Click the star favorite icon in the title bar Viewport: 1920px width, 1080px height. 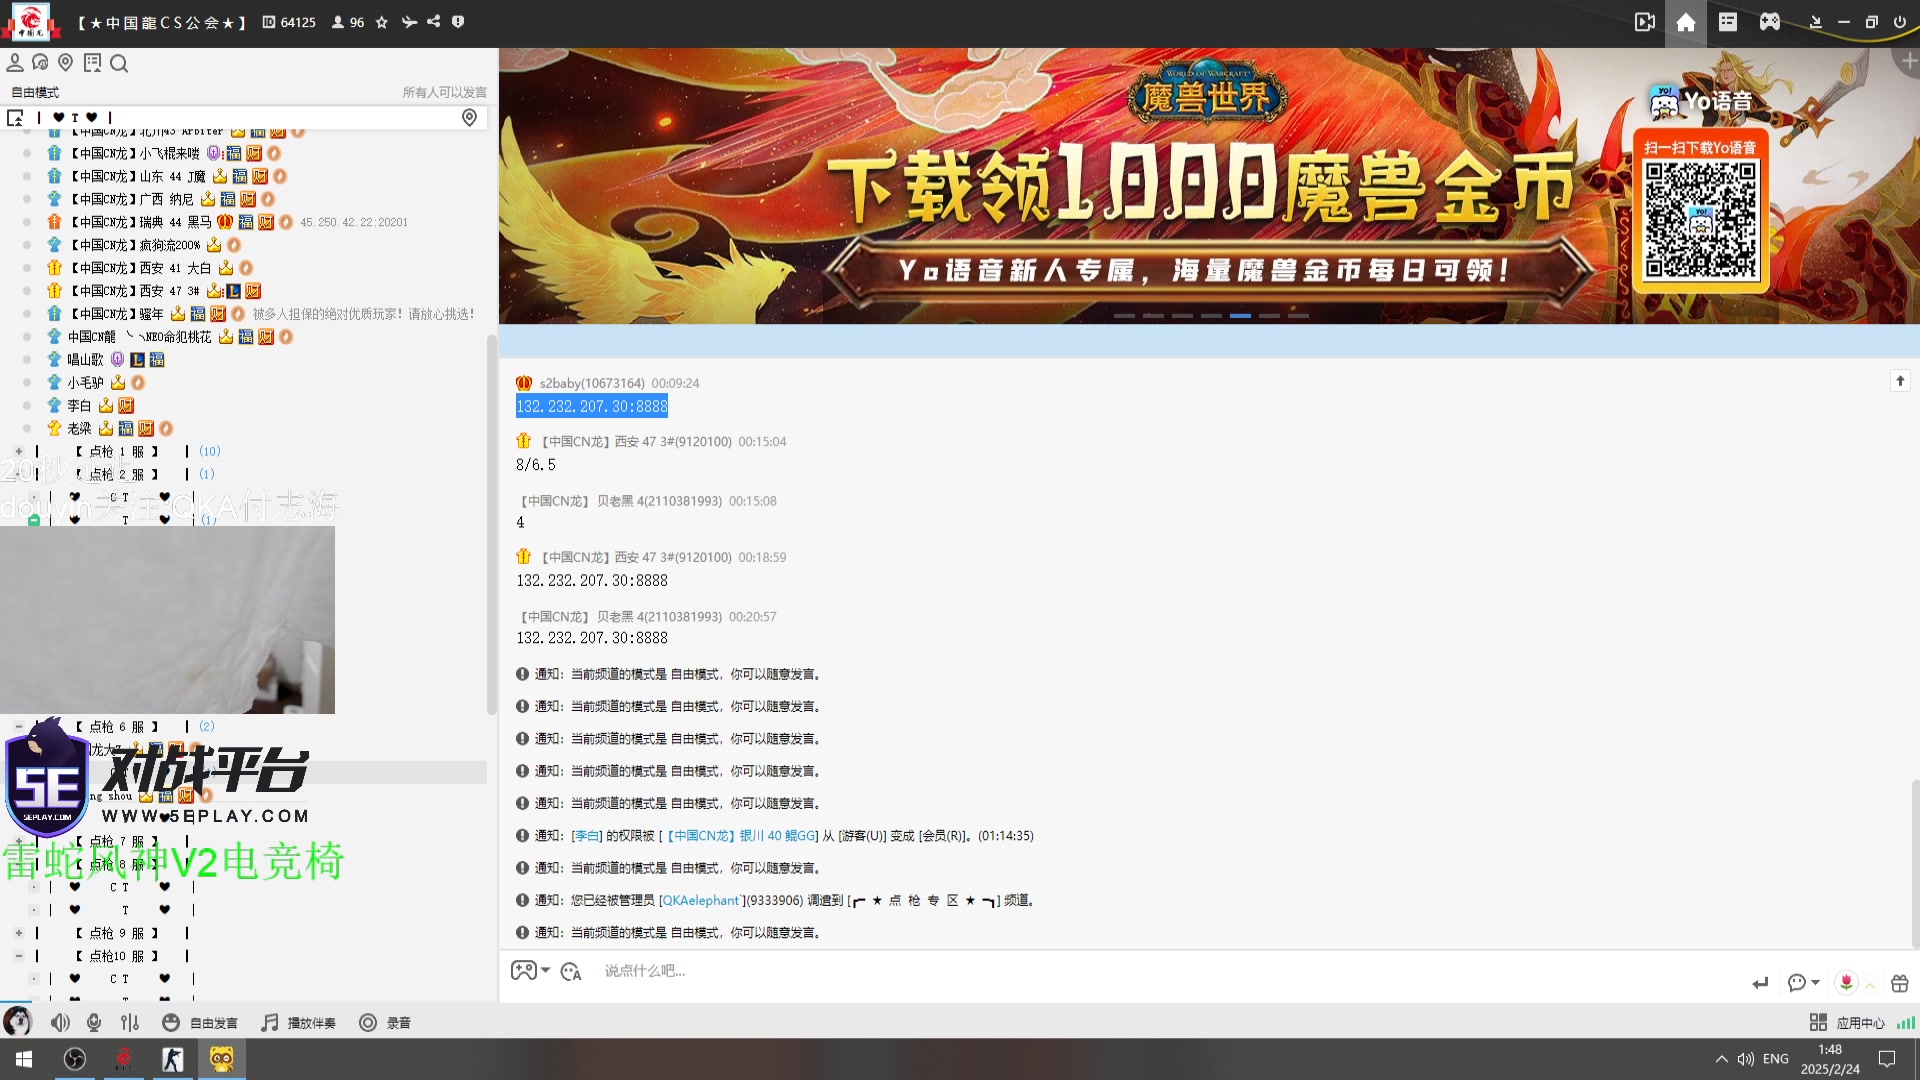(382, 22)
